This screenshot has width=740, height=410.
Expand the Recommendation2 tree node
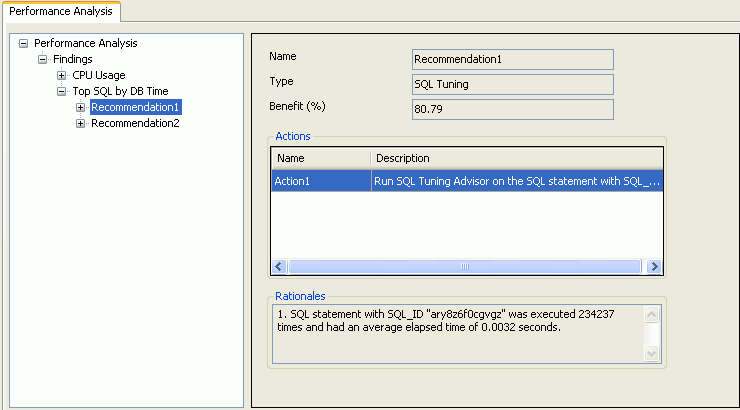(x=80, y=124)
